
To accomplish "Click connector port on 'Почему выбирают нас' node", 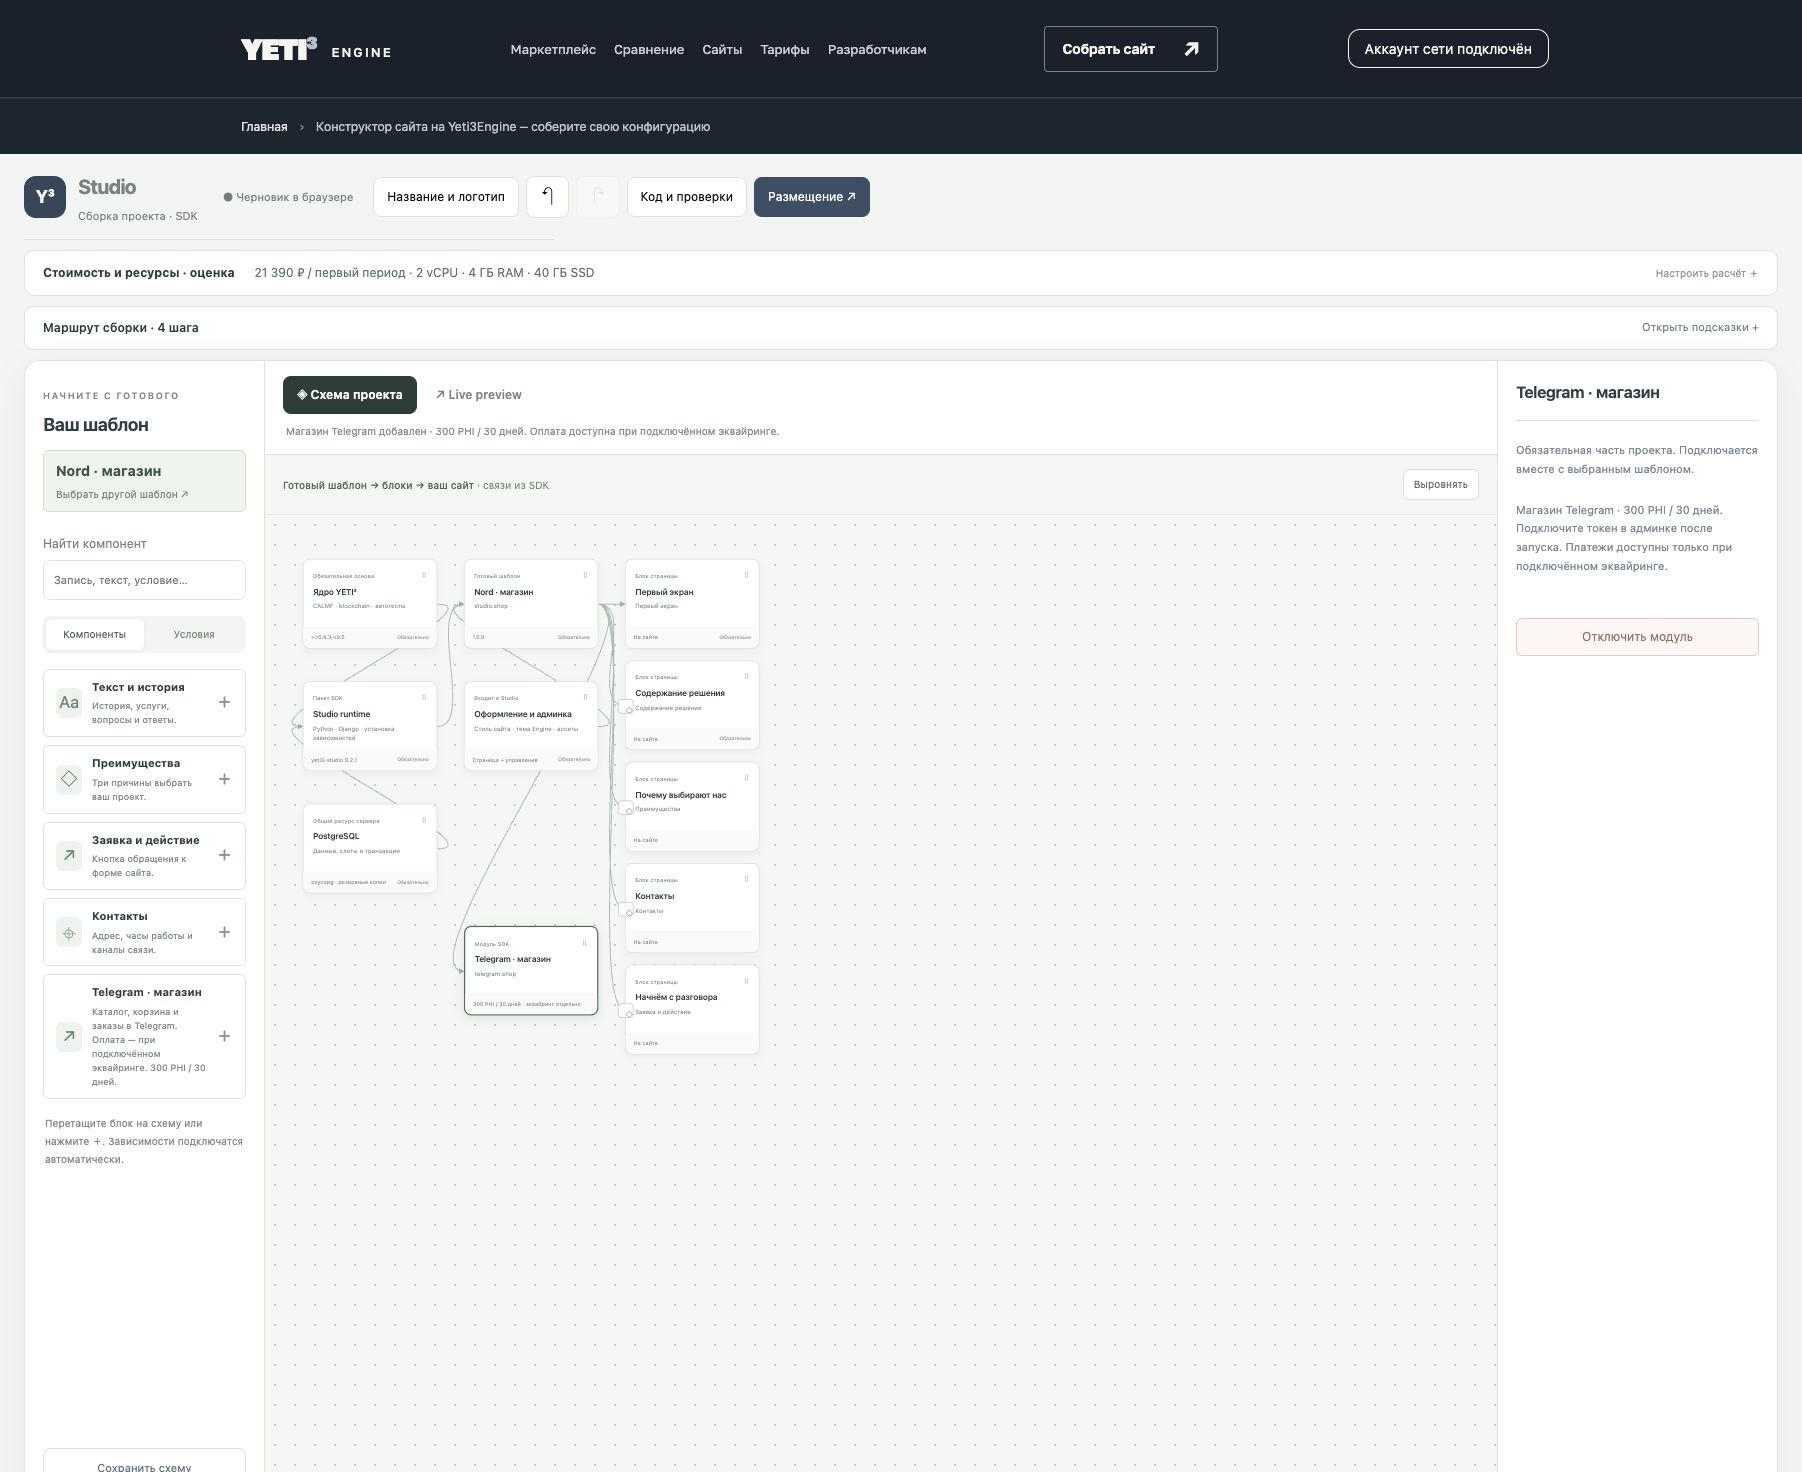I will coord(626,808).
